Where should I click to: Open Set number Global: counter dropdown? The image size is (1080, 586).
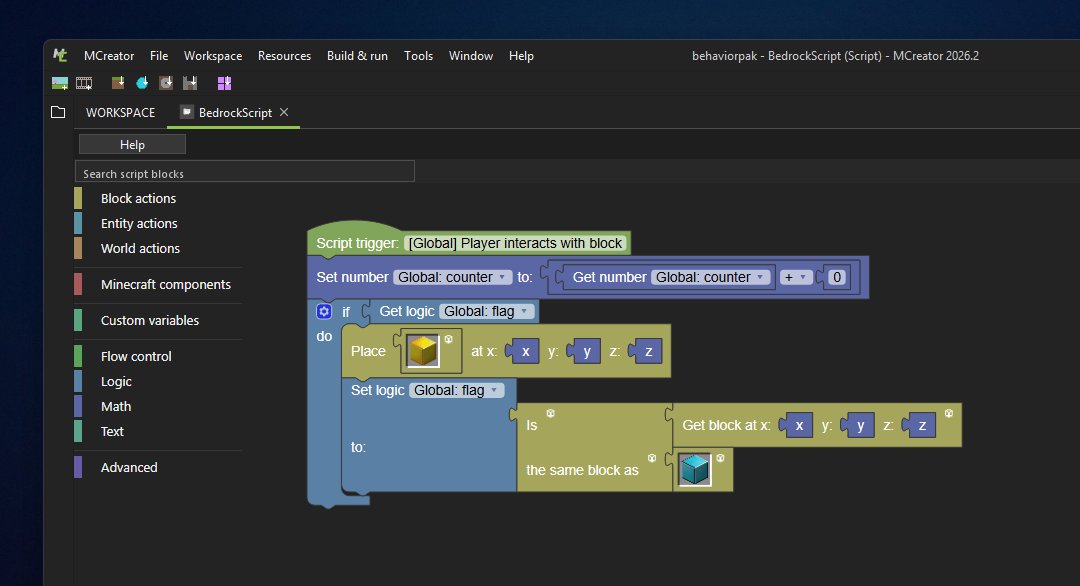point(453,277)
